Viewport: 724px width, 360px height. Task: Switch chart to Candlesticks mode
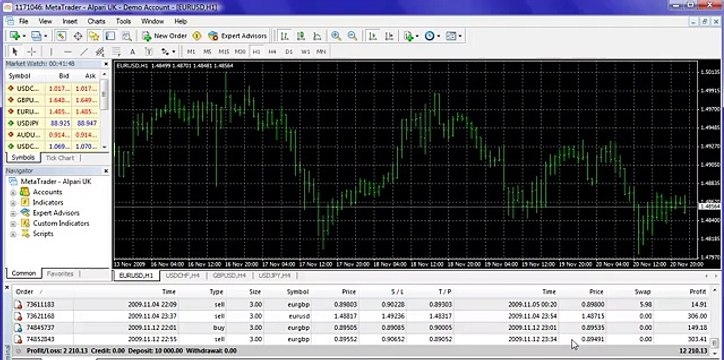301,36
